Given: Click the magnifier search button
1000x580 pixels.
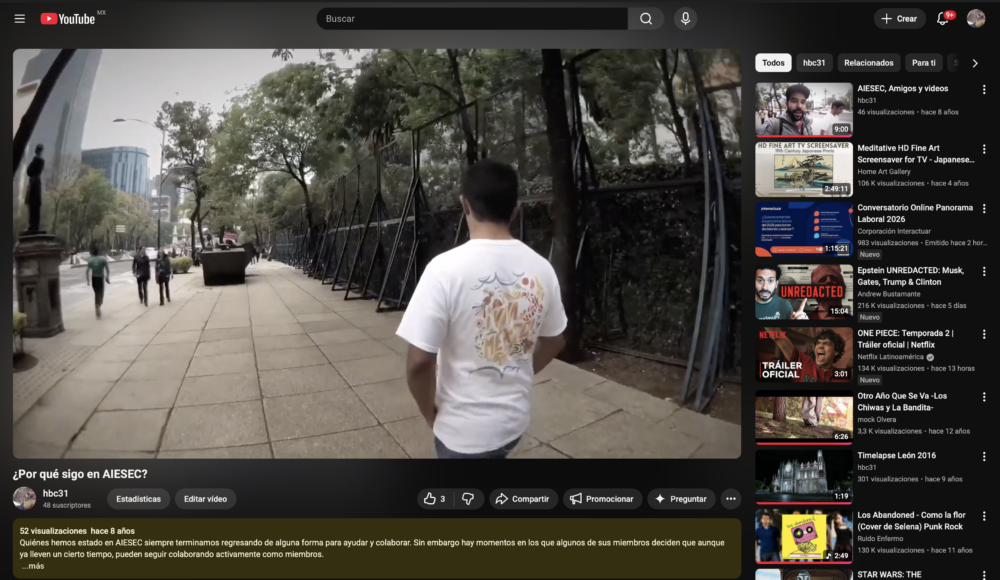Looking at the screenshot, I should (x=646, y=19).
